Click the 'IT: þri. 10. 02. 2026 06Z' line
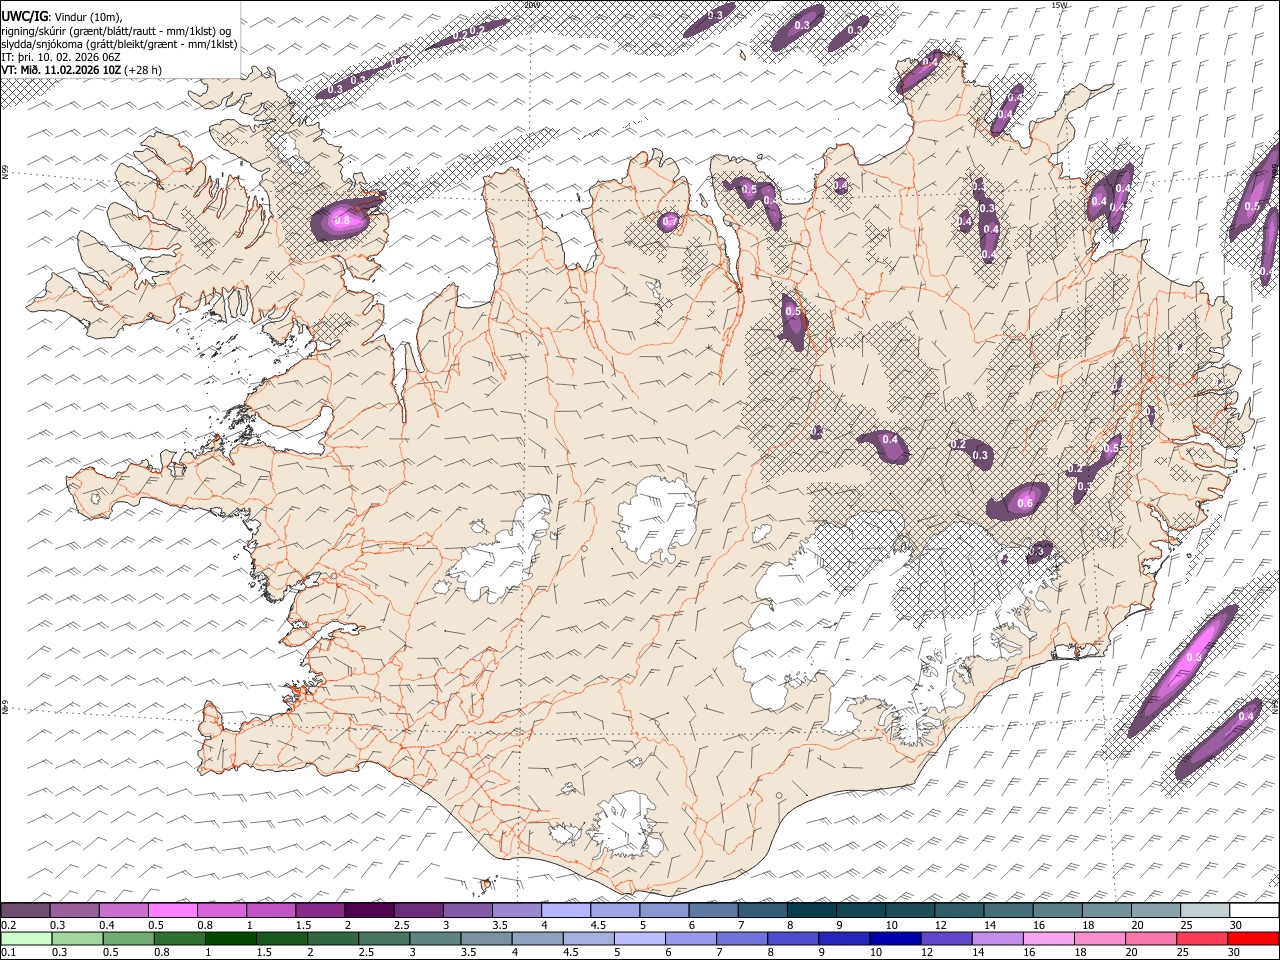1280x960 pixels. (x=61, y=57)
